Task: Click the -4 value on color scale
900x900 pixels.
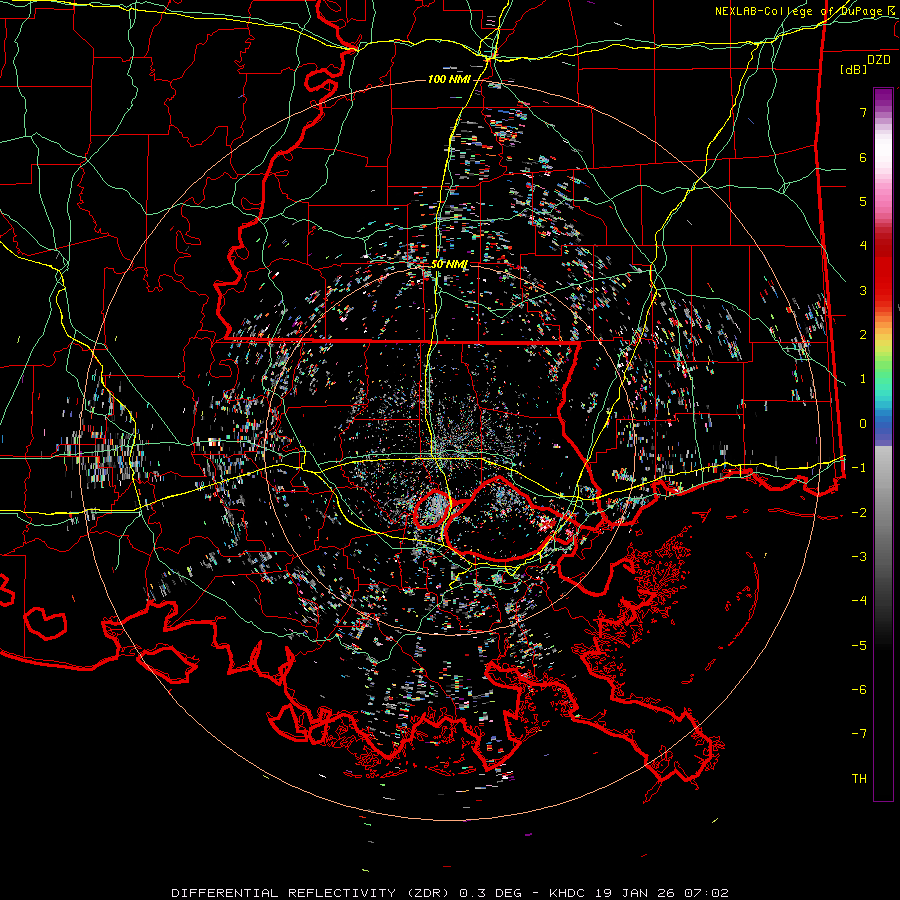Action: (x=859, y=601)
